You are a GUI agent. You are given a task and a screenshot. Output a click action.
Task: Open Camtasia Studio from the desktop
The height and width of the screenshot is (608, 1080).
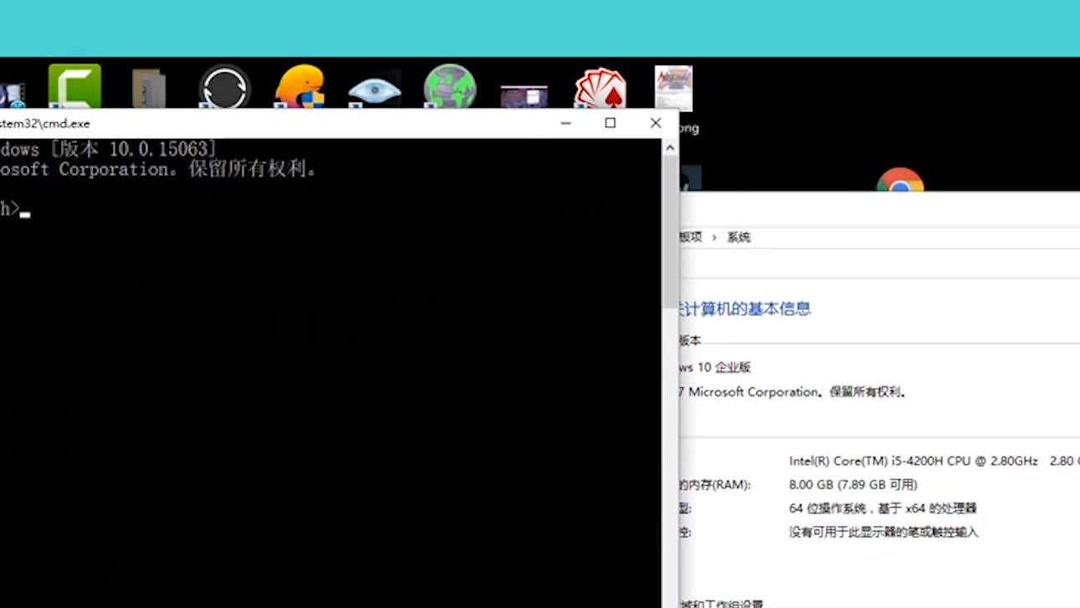click(72, 85)
